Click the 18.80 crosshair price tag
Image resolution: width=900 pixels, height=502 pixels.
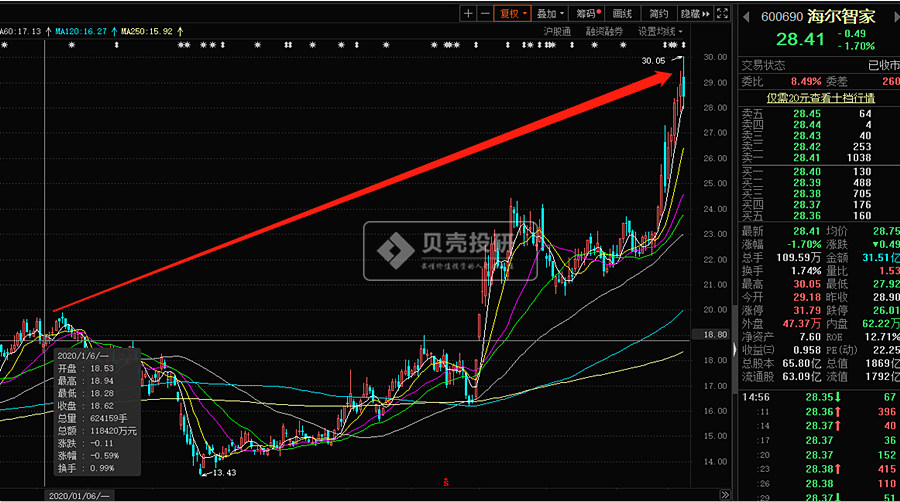click(711, 334)
